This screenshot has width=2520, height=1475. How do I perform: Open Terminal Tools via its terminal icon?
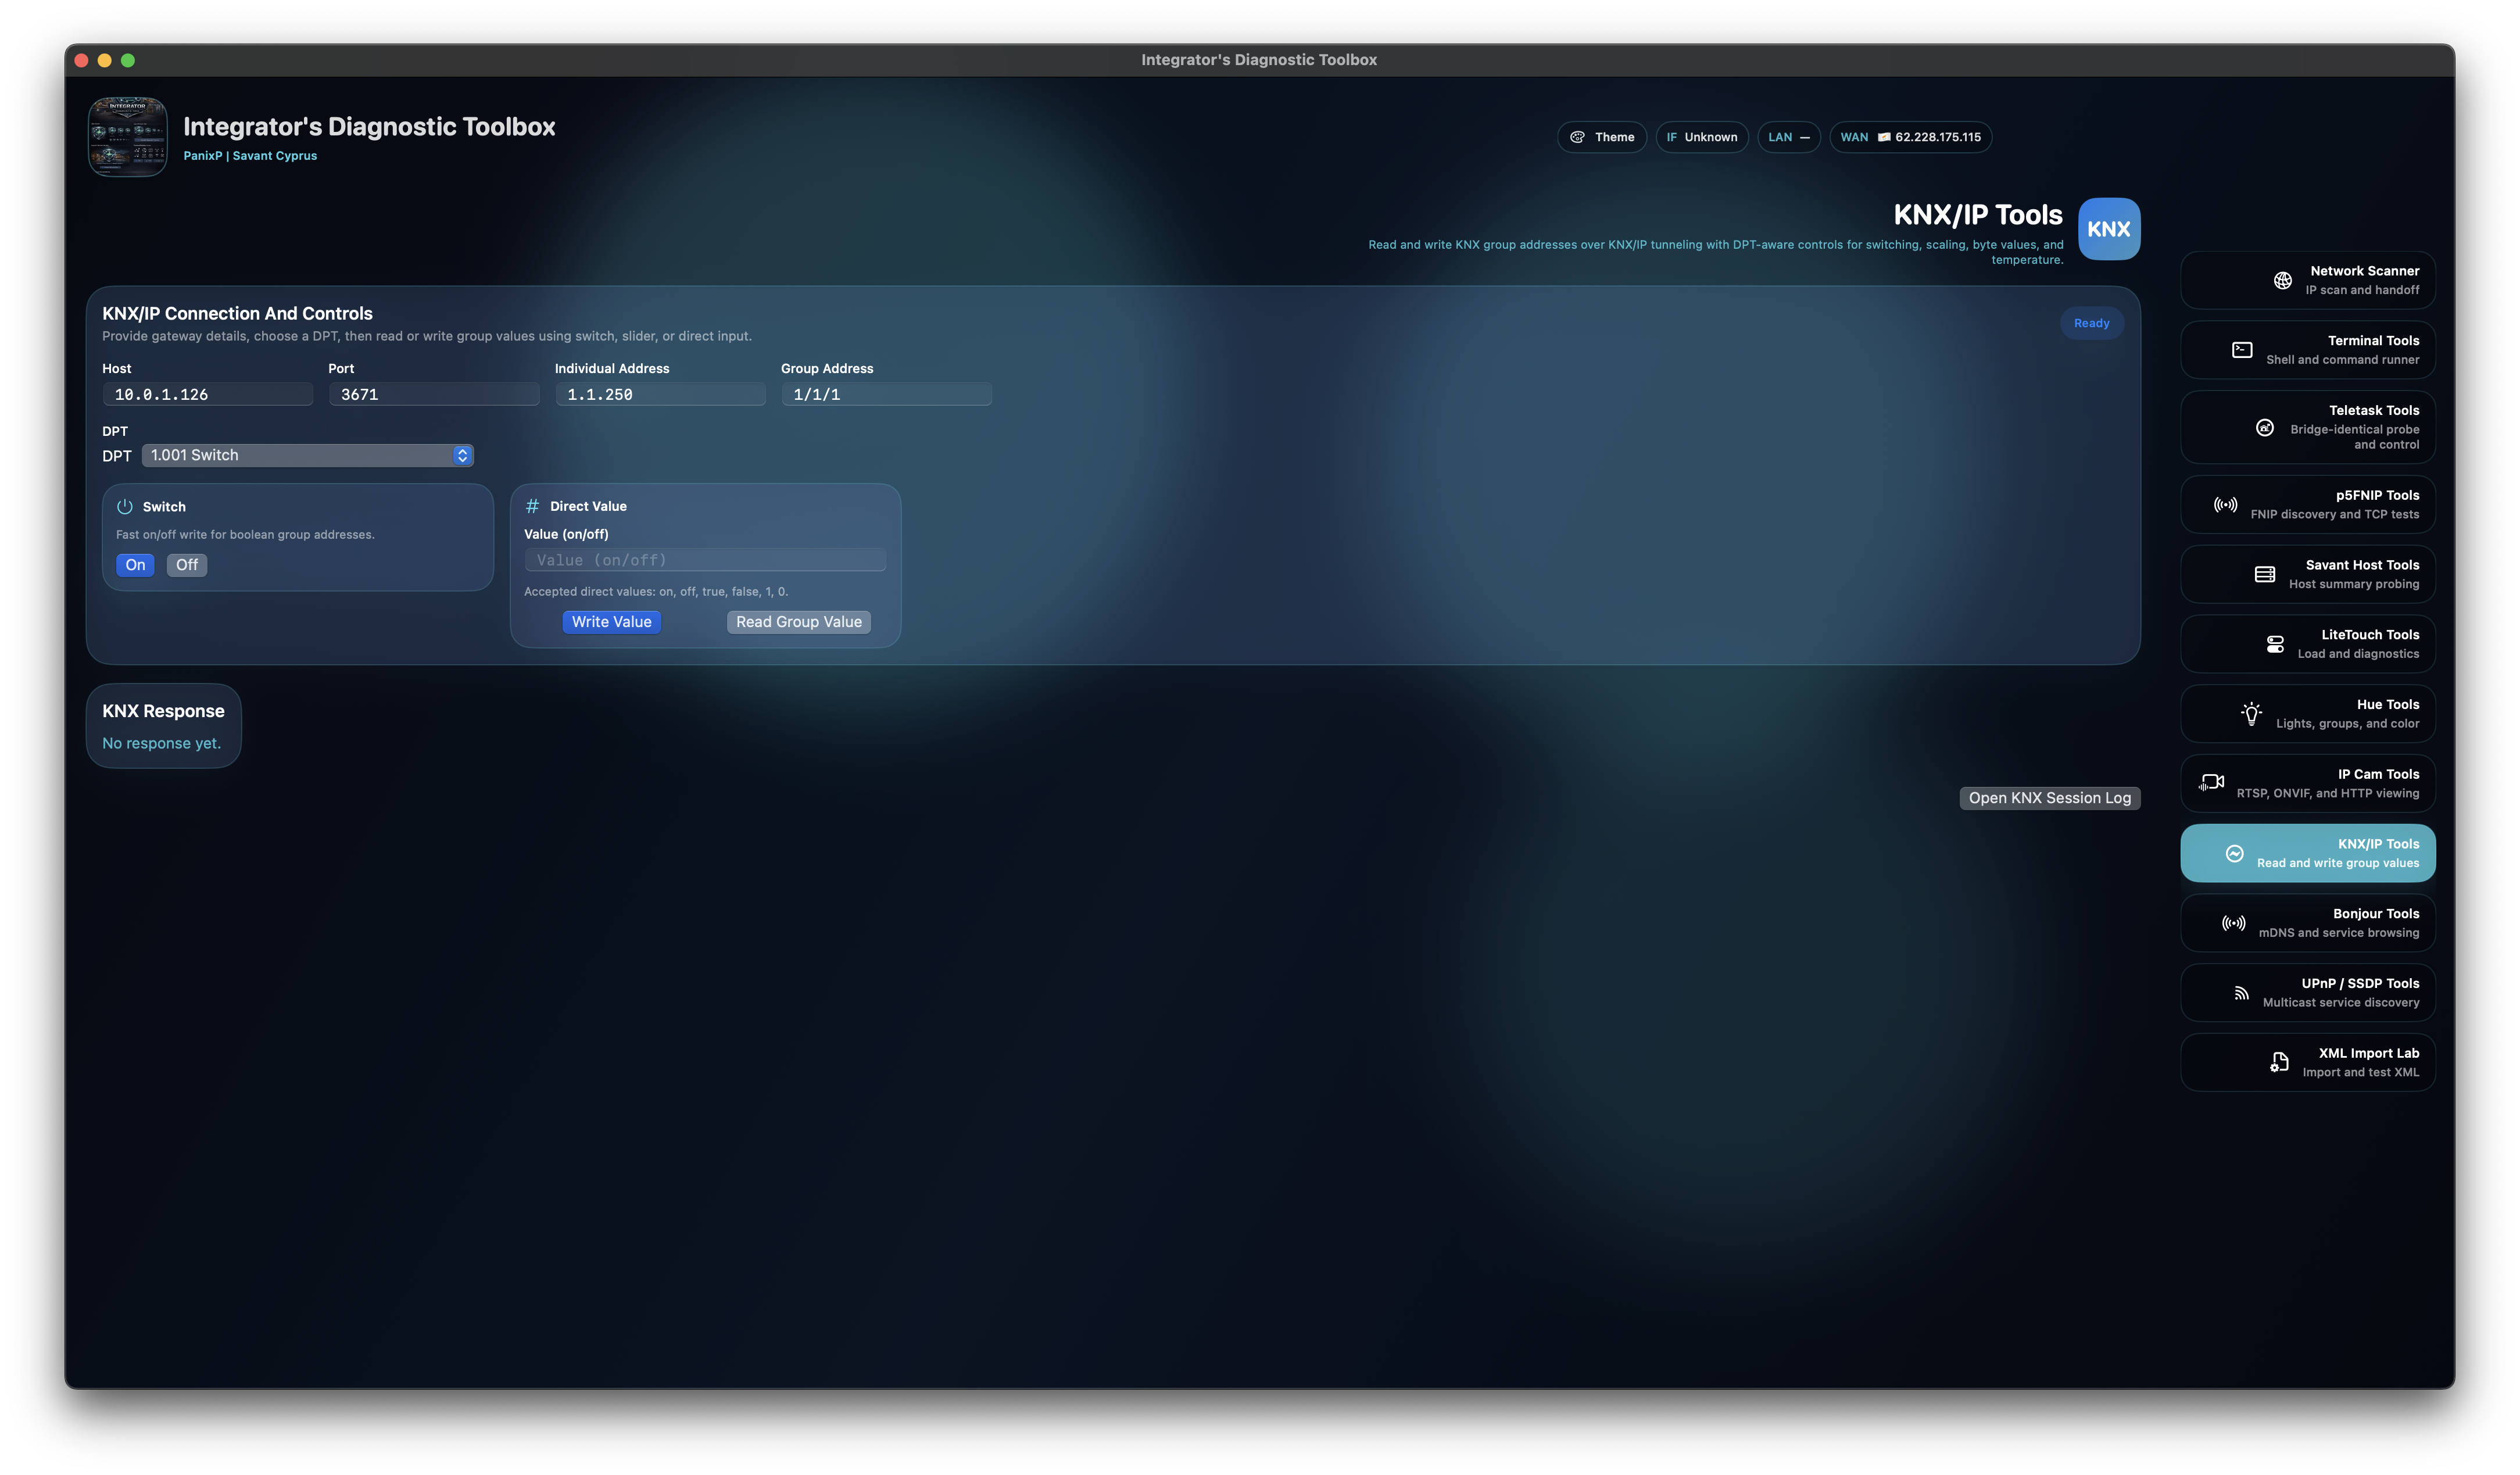tap(2242, 350)
